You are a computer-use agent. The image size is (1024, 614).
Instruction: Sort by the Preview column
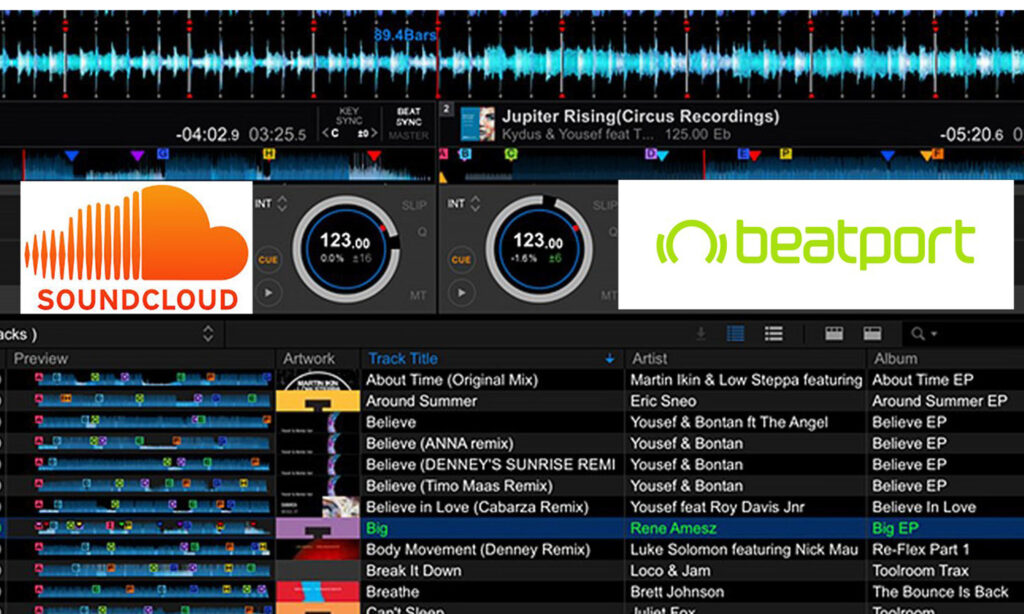[139, 359]
